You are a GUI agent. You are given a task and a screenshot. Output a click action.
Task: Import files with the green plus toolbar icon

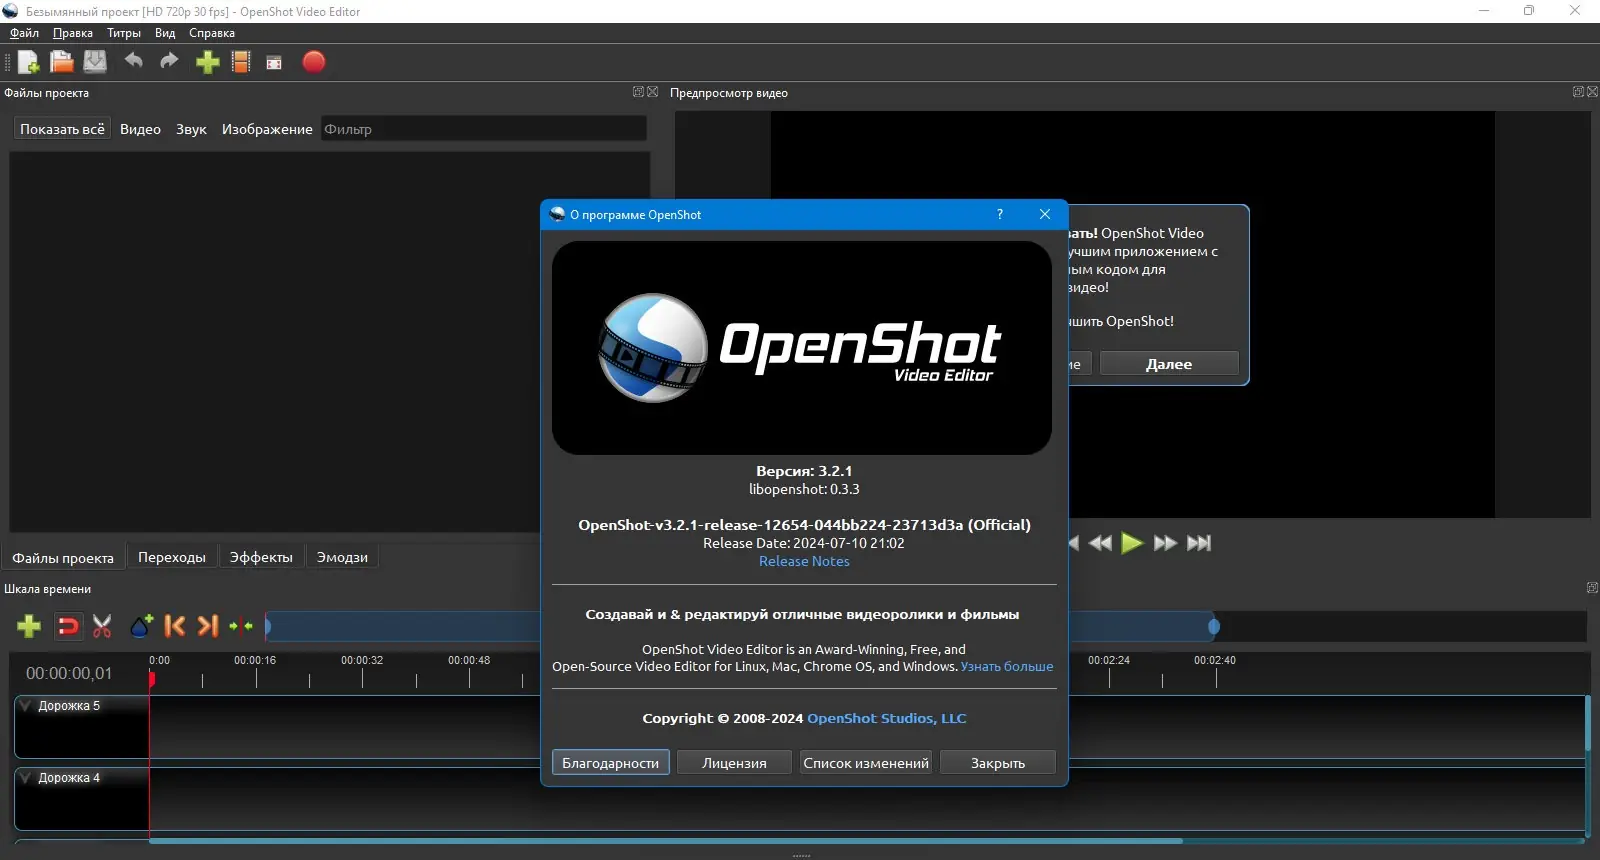(207, 62)
